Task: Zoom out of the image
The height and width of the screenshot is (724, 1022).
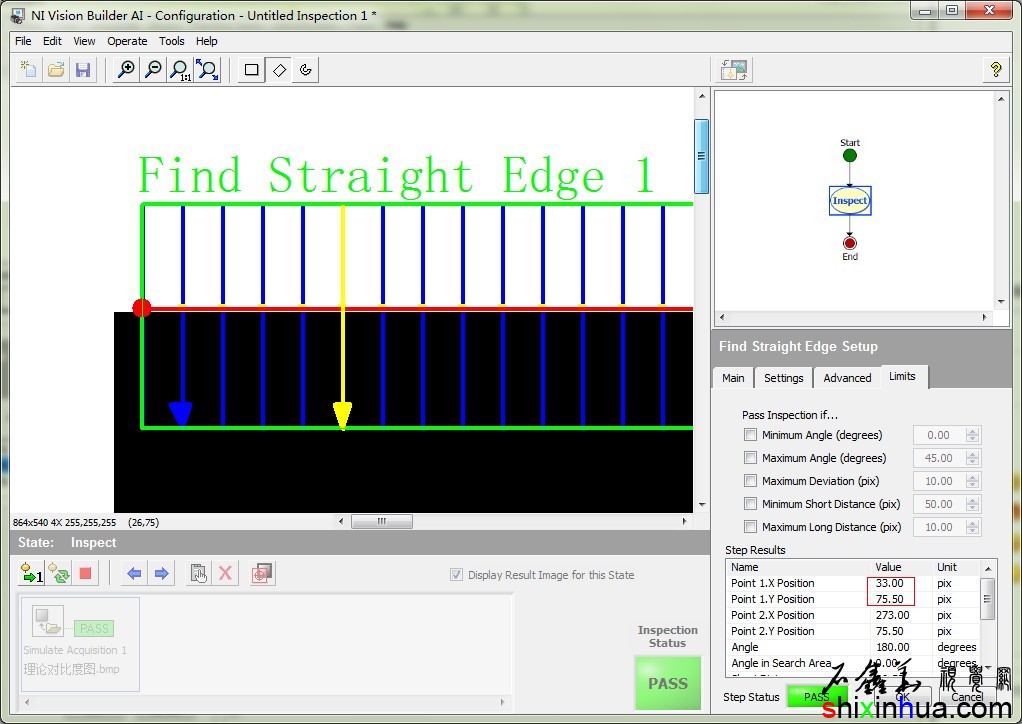Action: click(153, 70)
